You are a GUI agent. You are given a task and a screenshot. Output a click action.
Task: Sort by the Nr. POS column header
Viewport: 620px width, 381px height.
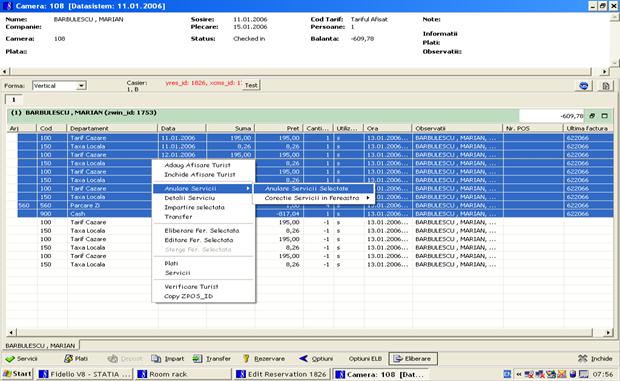click(x=533, y=128)
